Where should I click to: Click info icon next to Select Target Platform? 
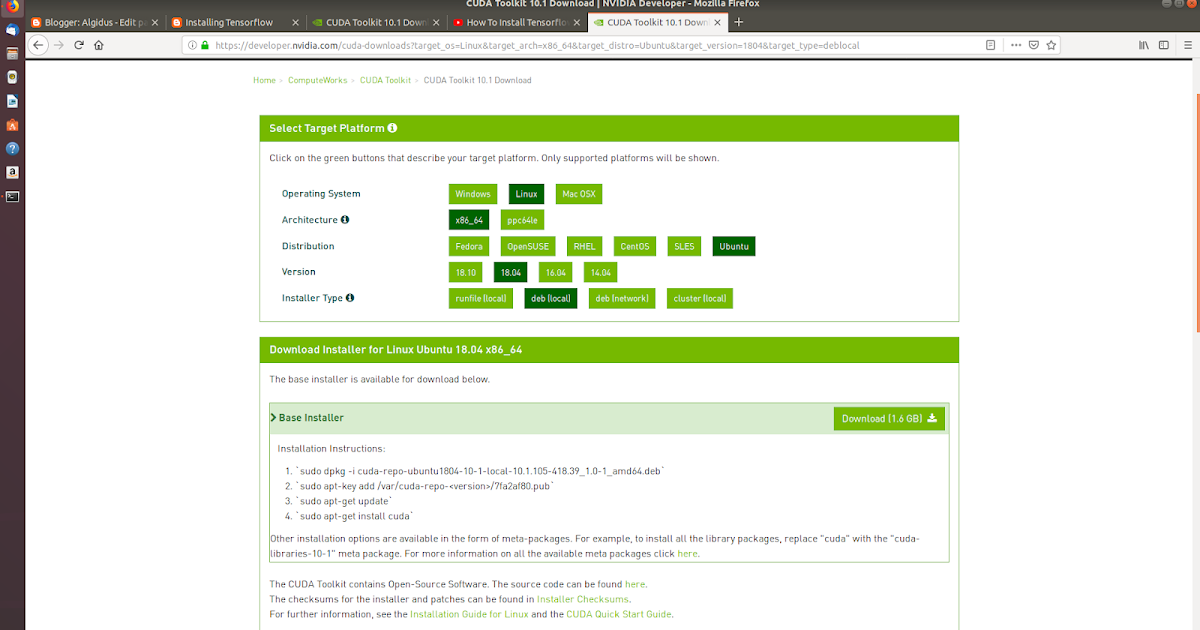393,128
